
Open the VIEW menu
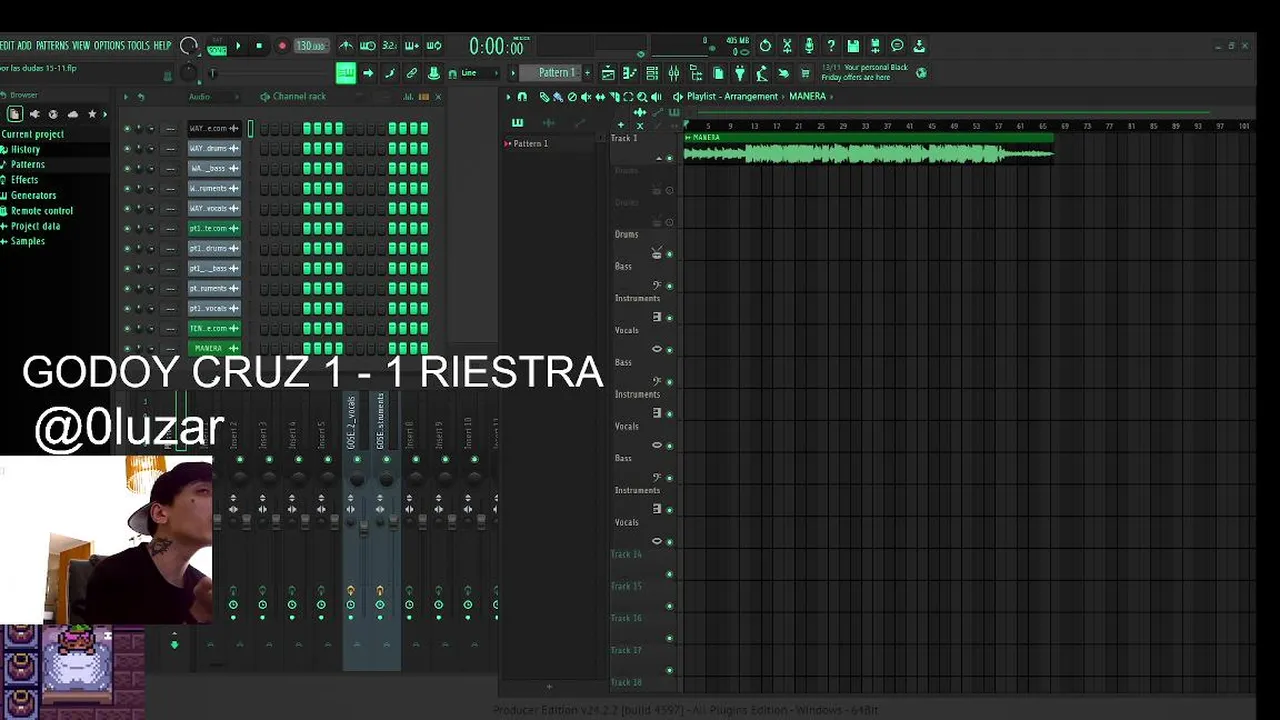81,46
